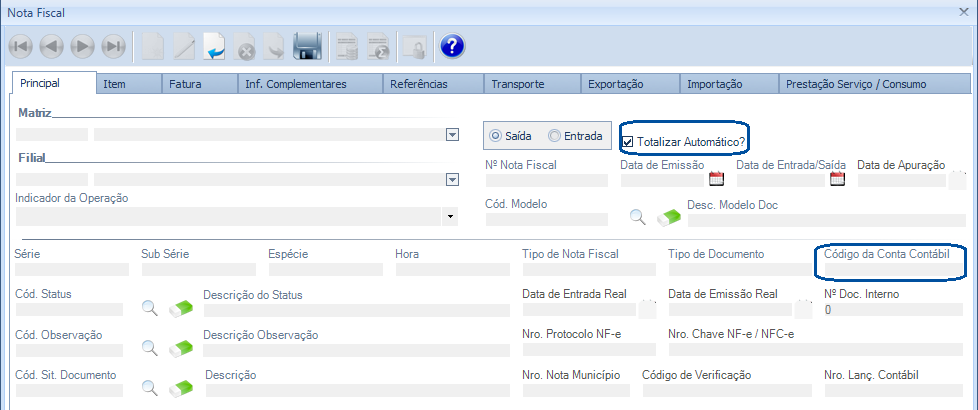Screen dimensions: 978x410
Task: Open the Fatura tab
Action: [x=200, y=84]
